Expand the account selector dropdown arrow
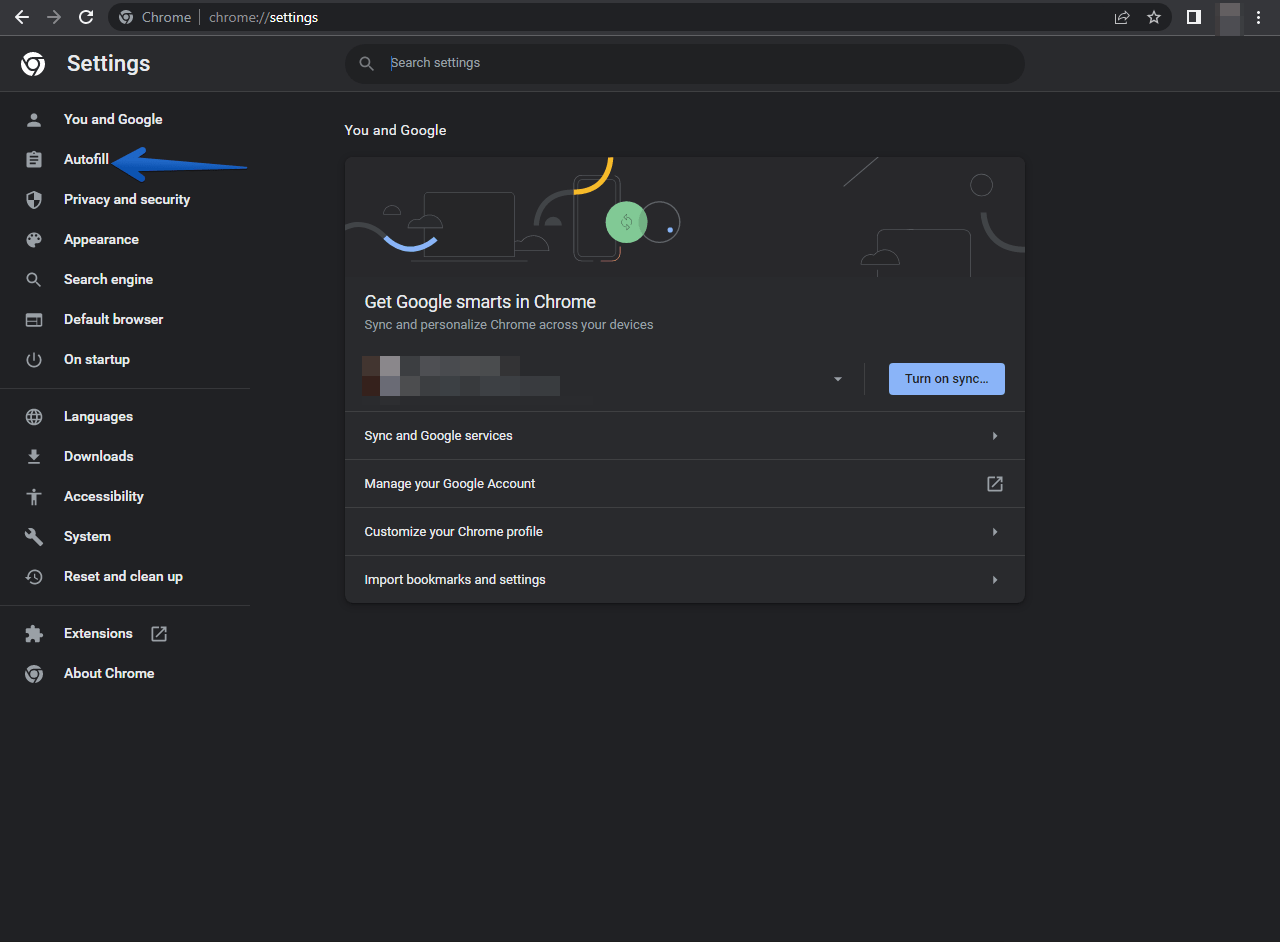1280x942 pixels. pyautogui.click(x=838, y=380)
